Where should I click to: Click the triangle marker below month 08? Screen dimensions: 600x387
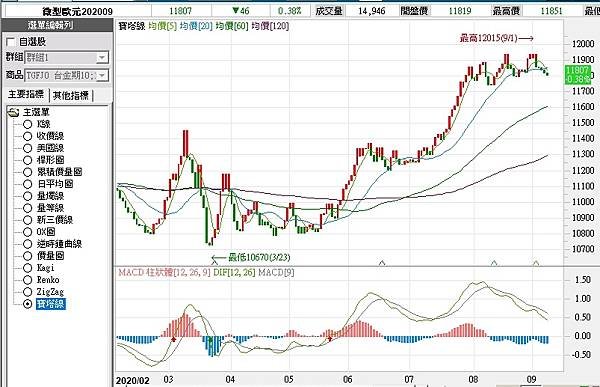[494, 263]
